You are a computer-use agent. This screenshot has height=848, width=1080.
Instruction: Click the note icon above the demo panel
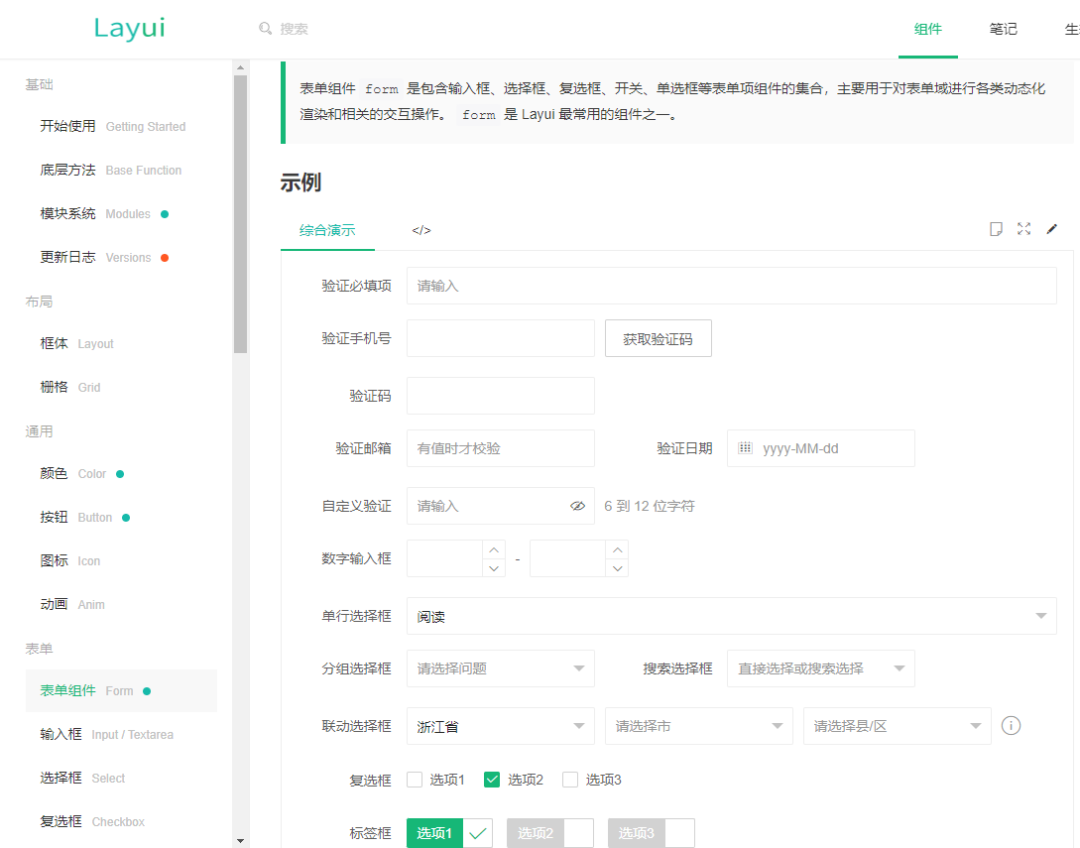tap(996, 229)
